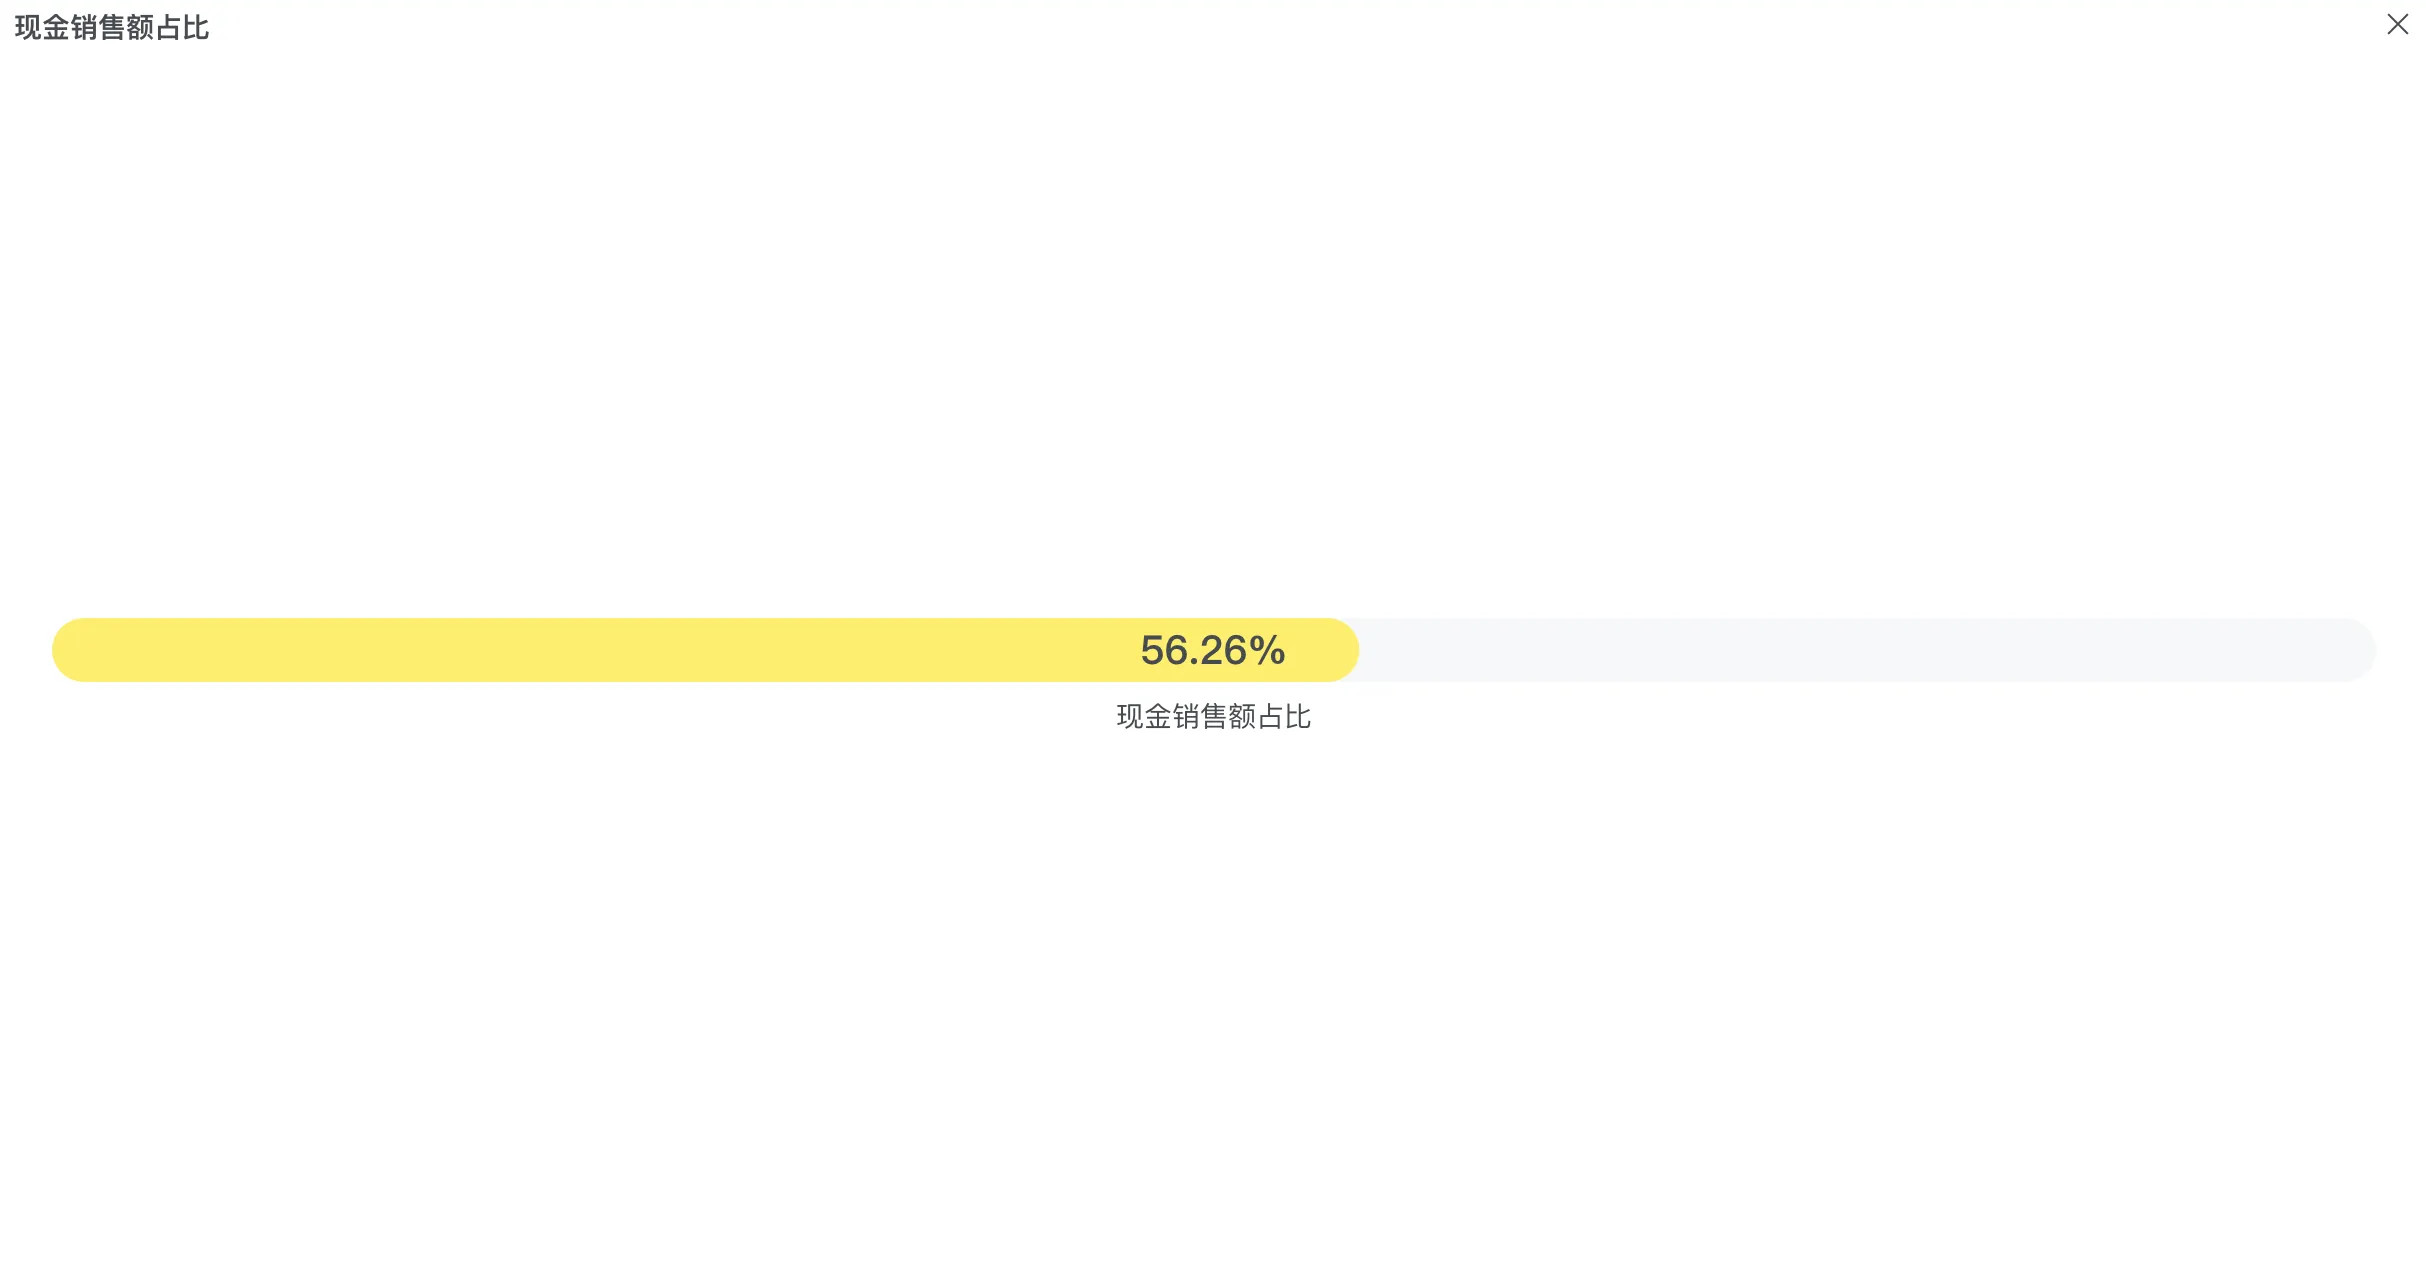Click the 现金销售额占比 title heading
The width and height of the screenshot is (2426, 1272).
(x=112, y=28)
